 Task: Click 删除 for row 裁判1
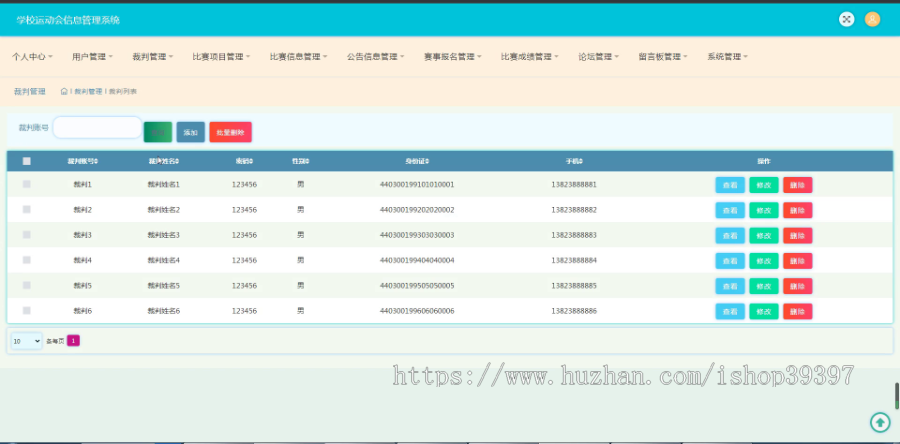pos(798,185)
